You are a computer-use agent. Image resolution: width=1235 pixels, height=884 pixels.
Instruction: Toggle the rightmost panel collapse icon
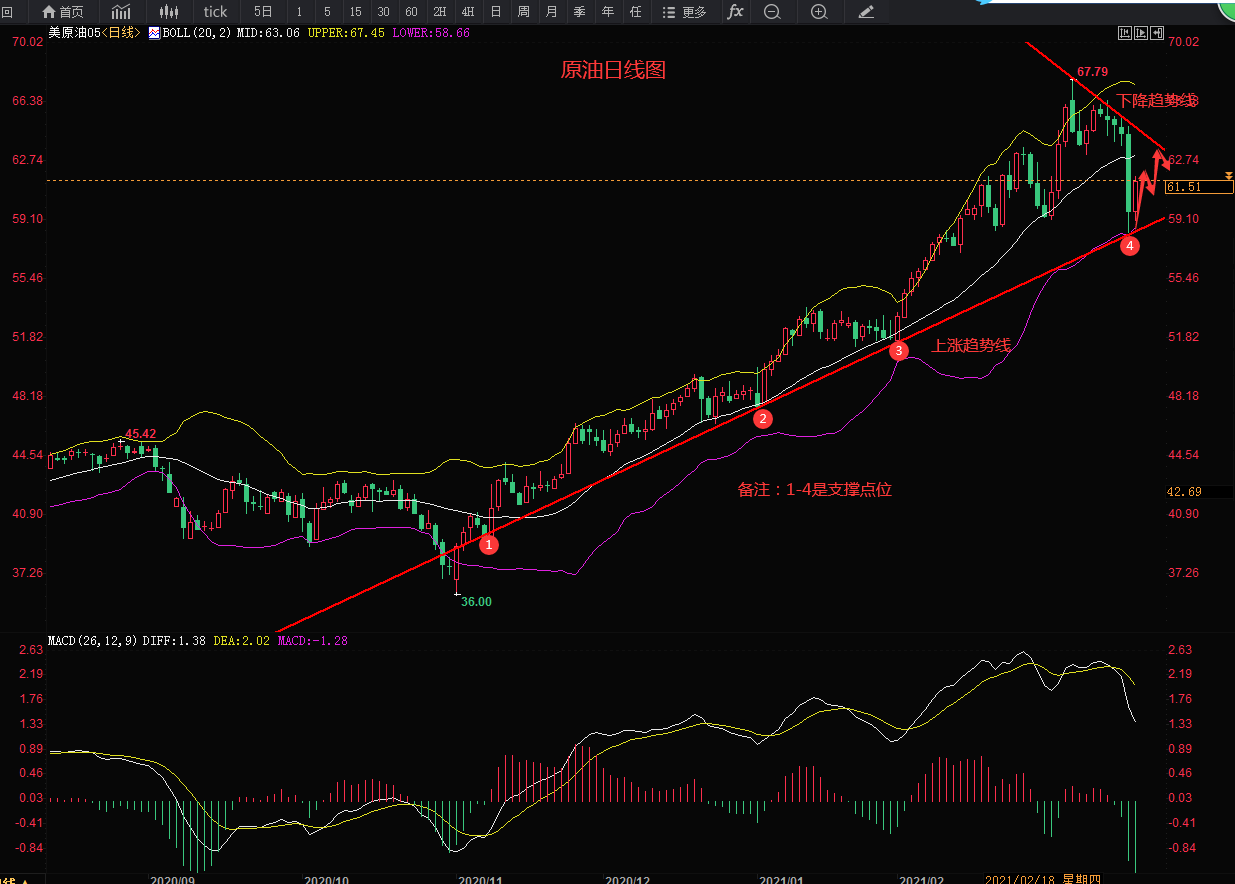coord(1158,33)
